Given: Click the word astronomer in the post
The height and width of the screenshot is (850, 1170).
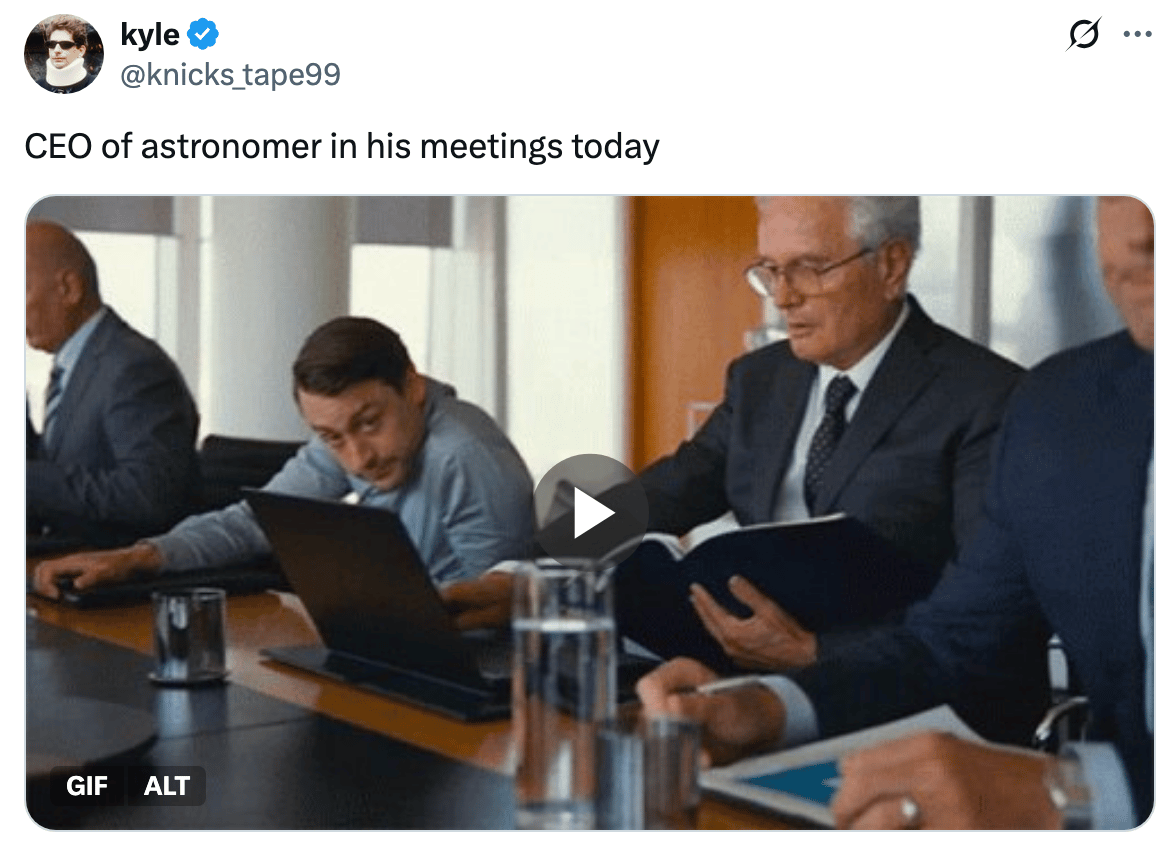Looking at the screenshot, I should coord(231,146).
